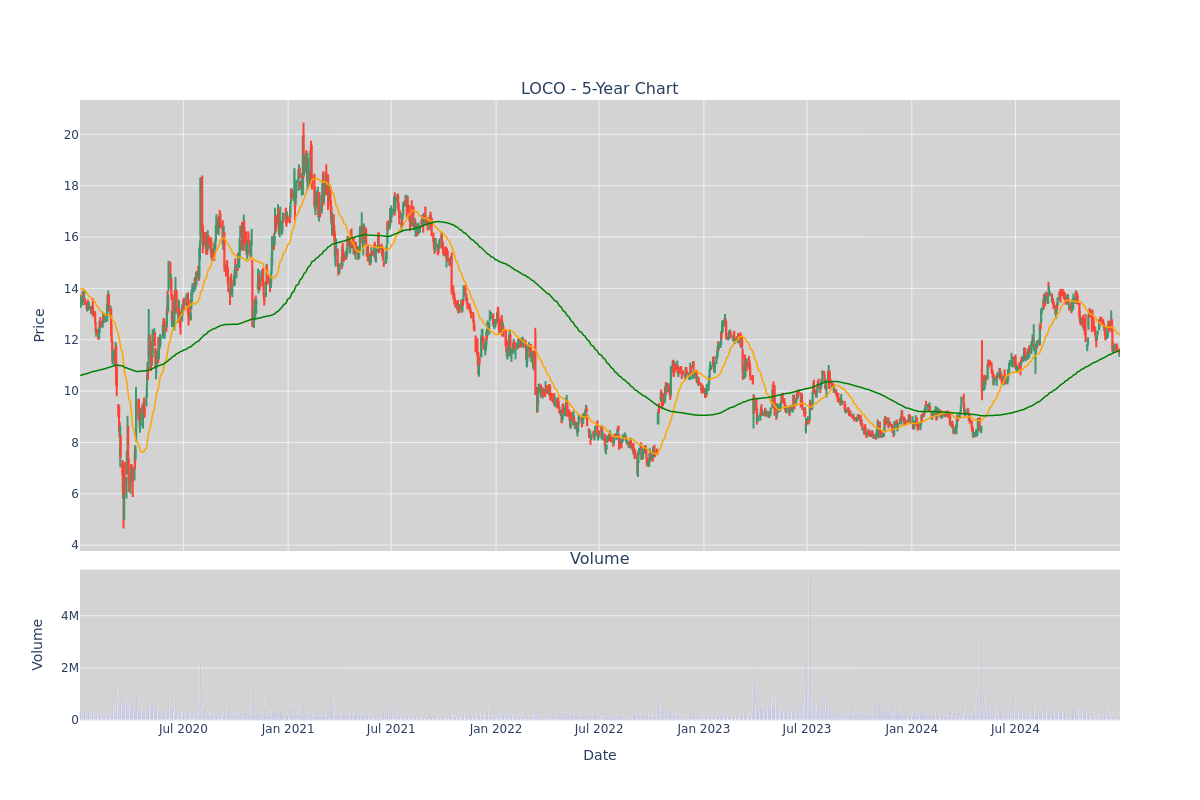Image resolution: width=1200 pixels, height=800 pixels.
Task: Click the price tick label '16'
Action: coord(71,237)
